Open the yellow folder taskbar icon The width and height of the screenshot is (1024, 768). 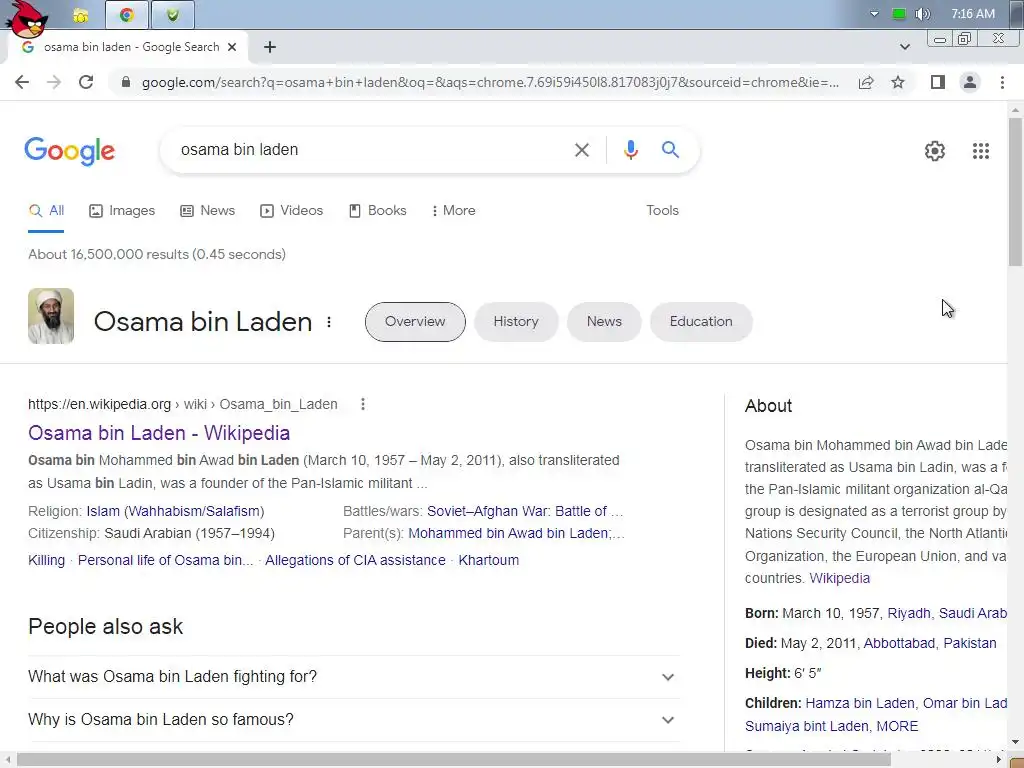click(x=80, y=16)
